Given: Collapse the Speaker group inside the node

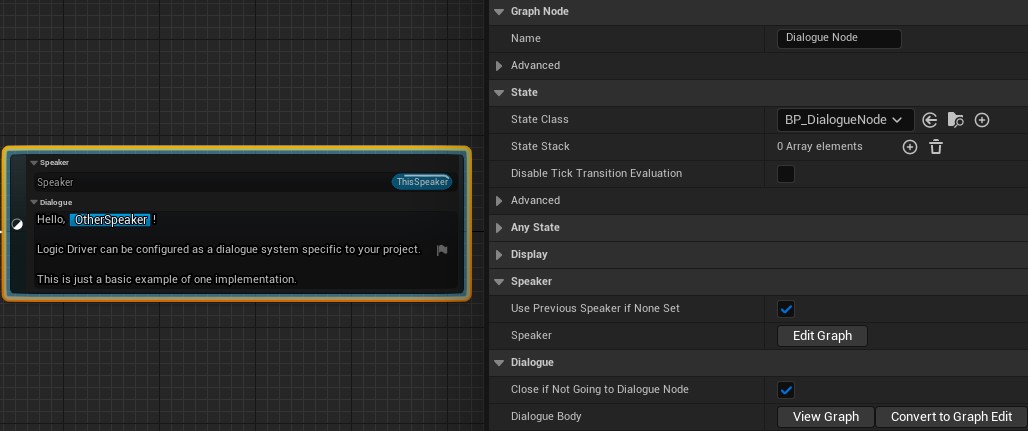Looking at the screenshot, I should point(33,163).
